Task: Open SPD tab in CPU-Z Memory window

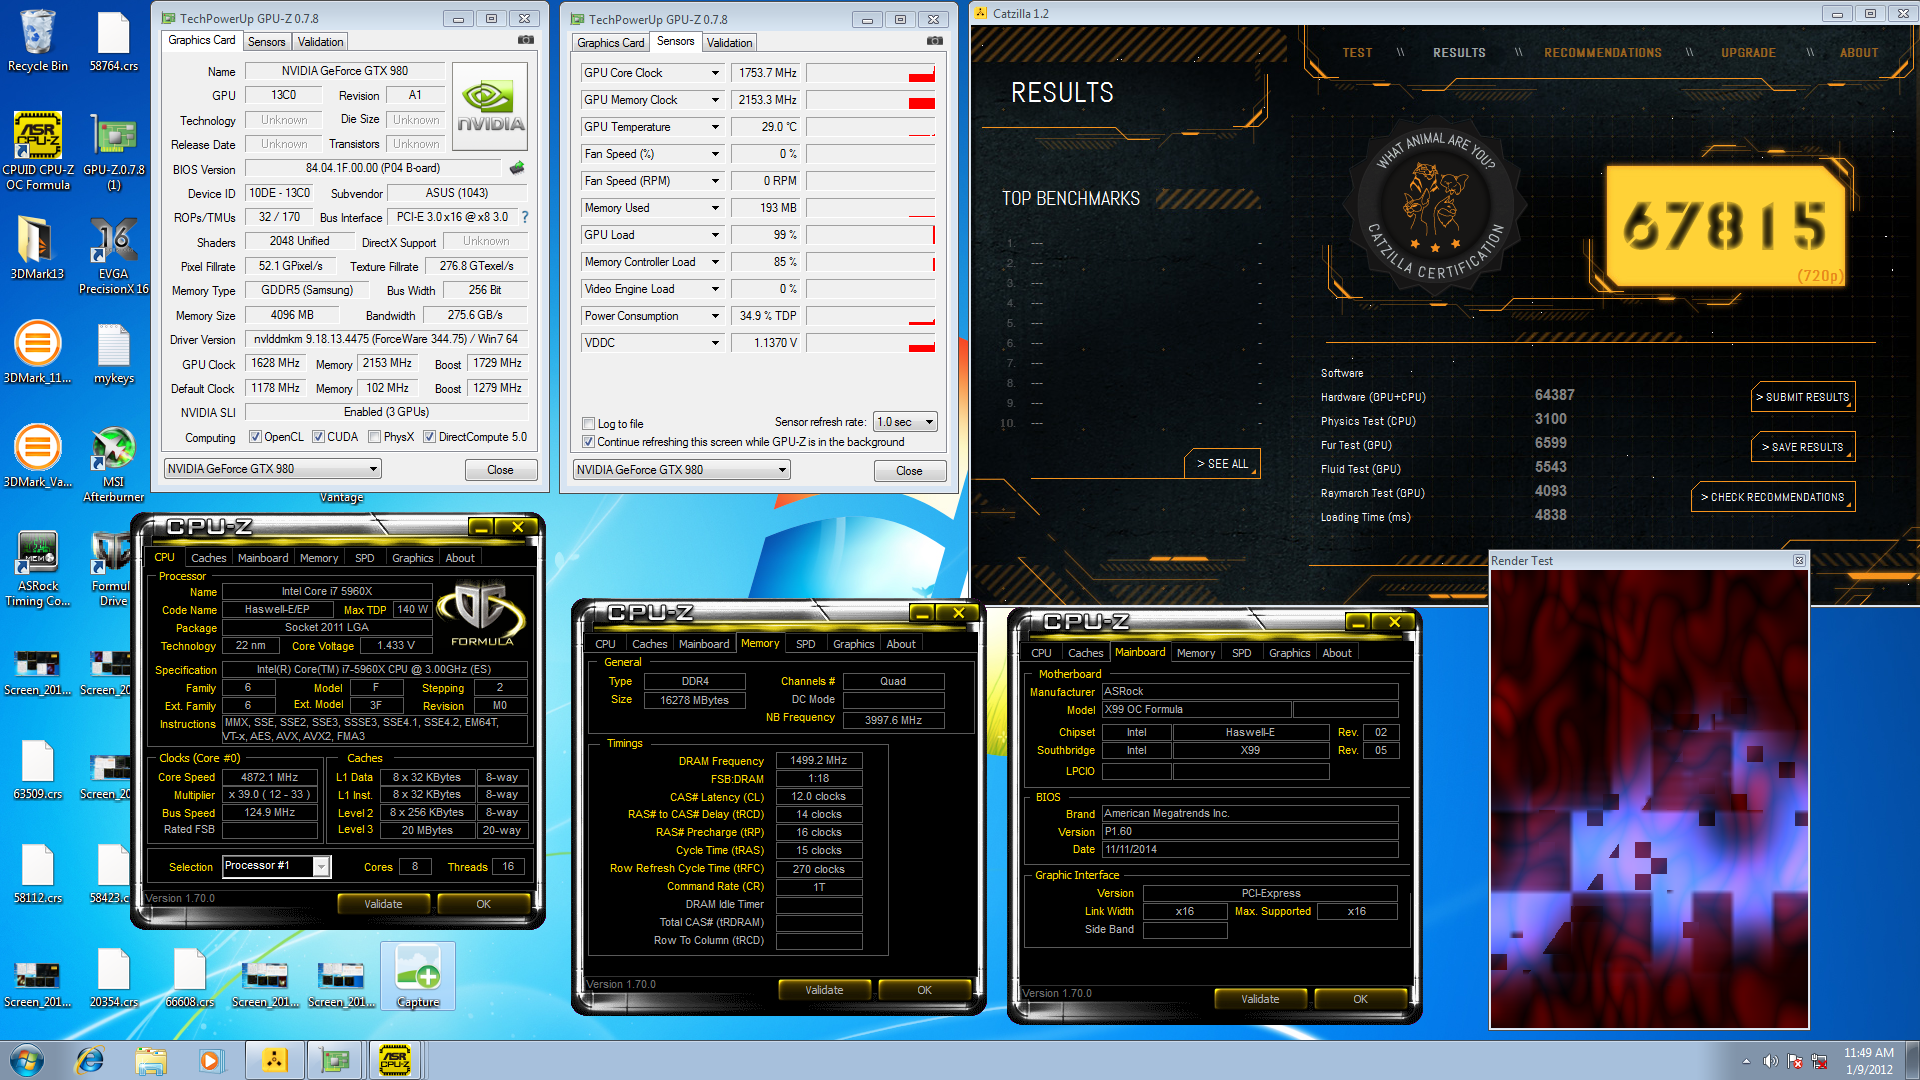Action: pyautogui.click(x=806, y=644)
